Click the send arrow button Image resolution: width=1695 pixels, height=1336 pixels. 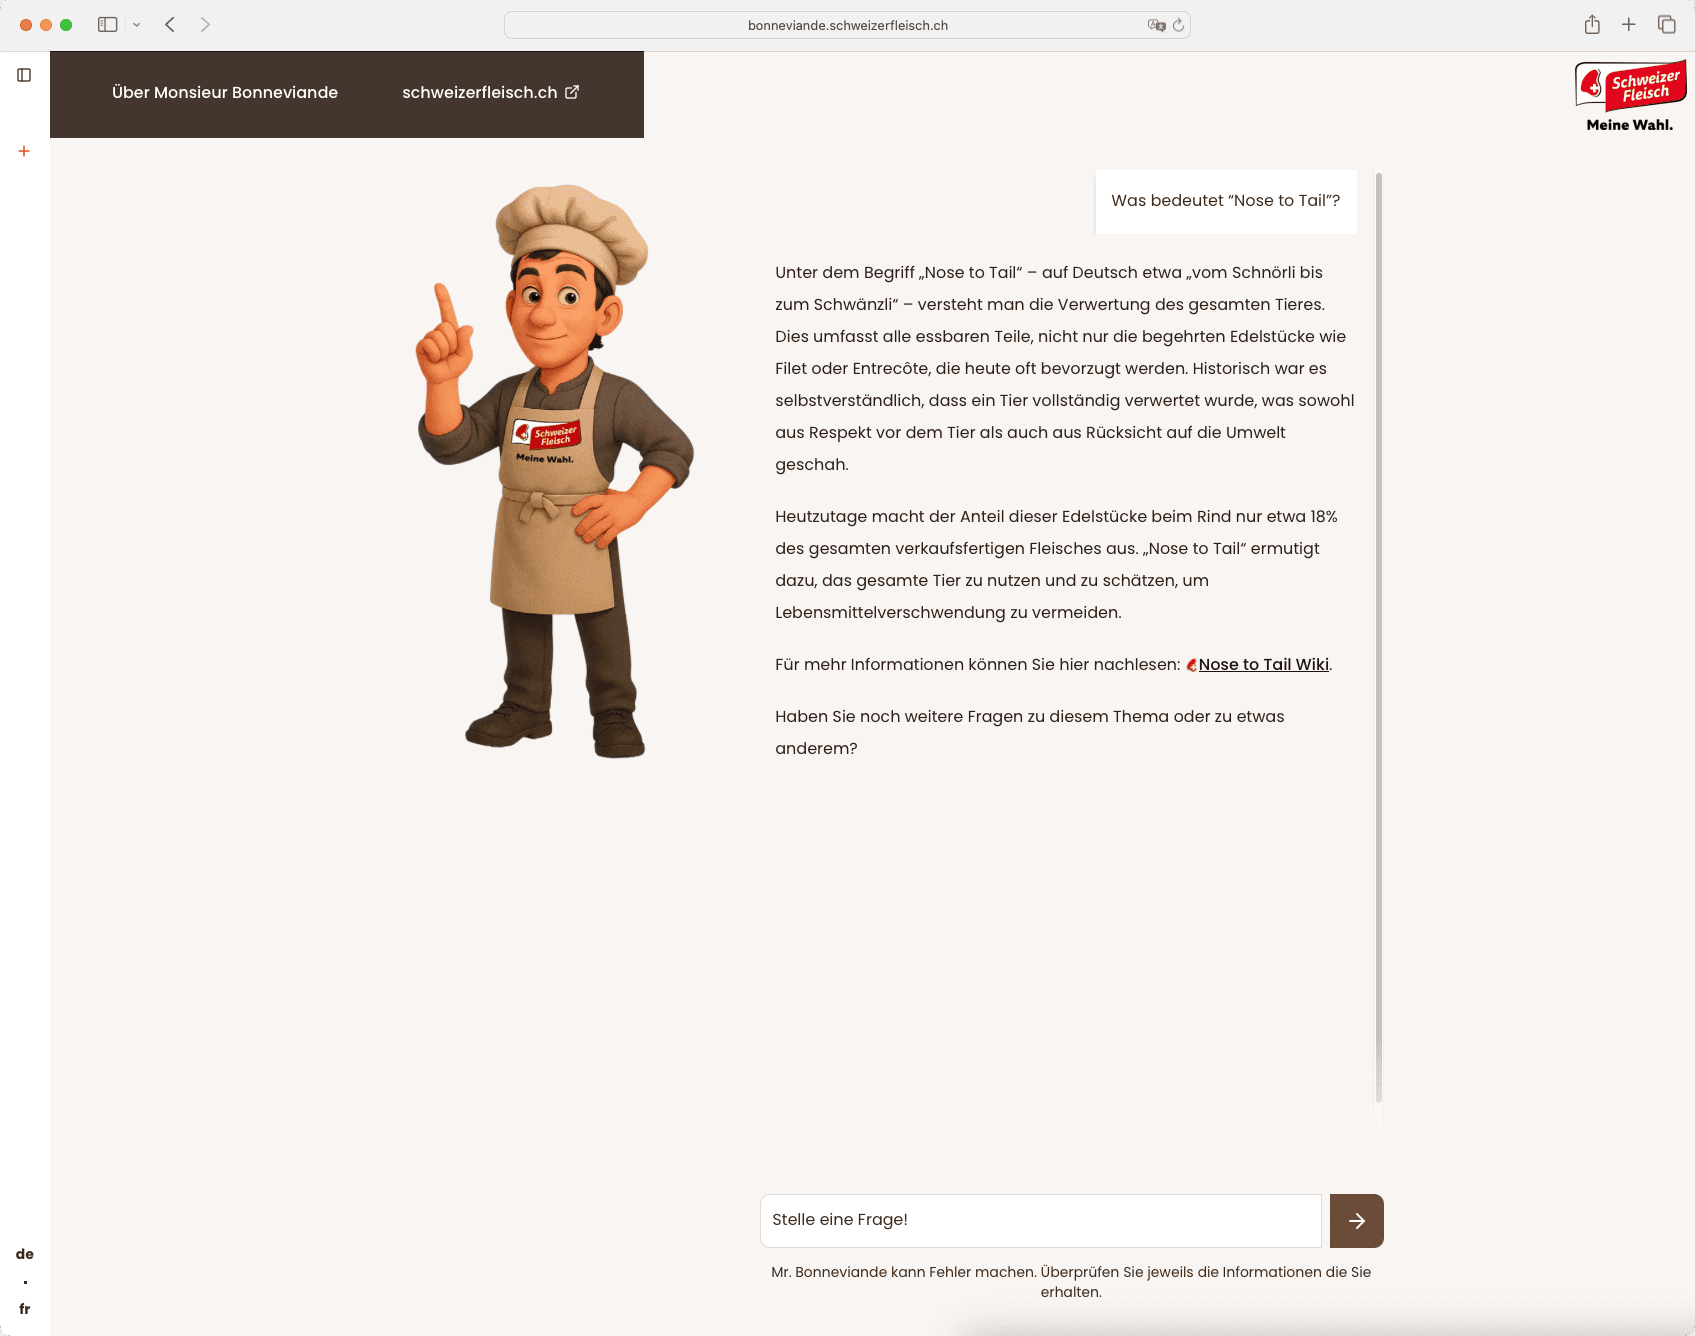point(1356,1221)
